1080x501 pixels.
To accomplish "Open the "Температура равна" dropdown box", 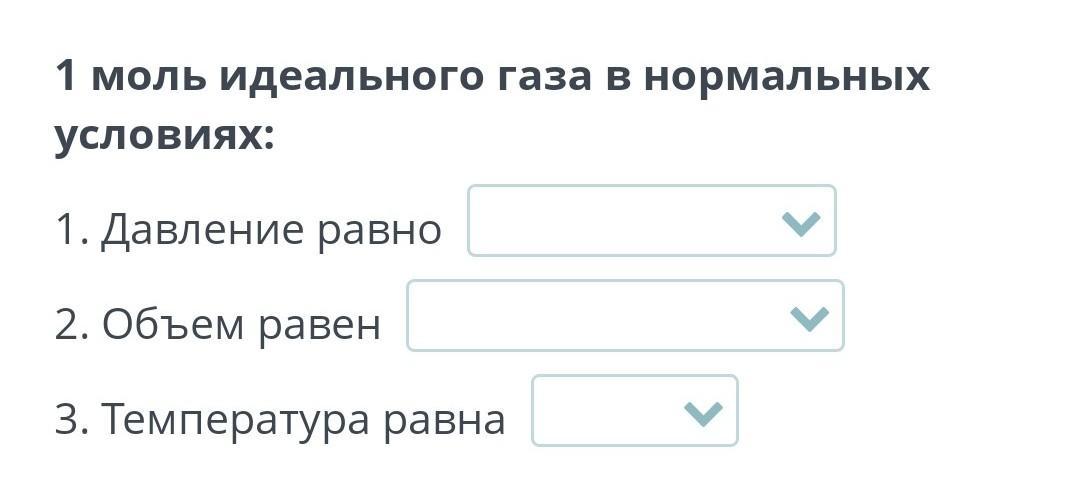I will pyautogui.click(x=634, y=411).
